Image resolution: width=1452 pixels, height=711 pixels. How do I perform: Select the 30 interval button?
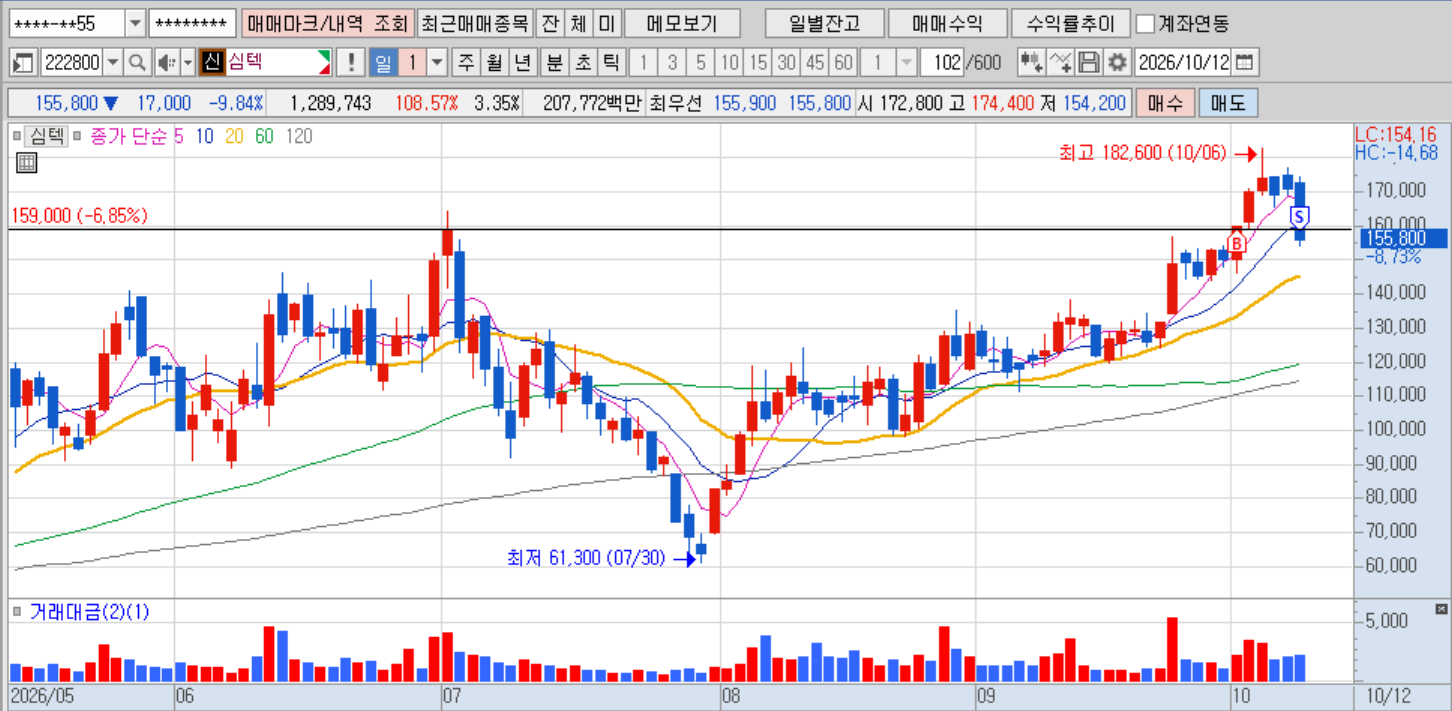point(787,63)
